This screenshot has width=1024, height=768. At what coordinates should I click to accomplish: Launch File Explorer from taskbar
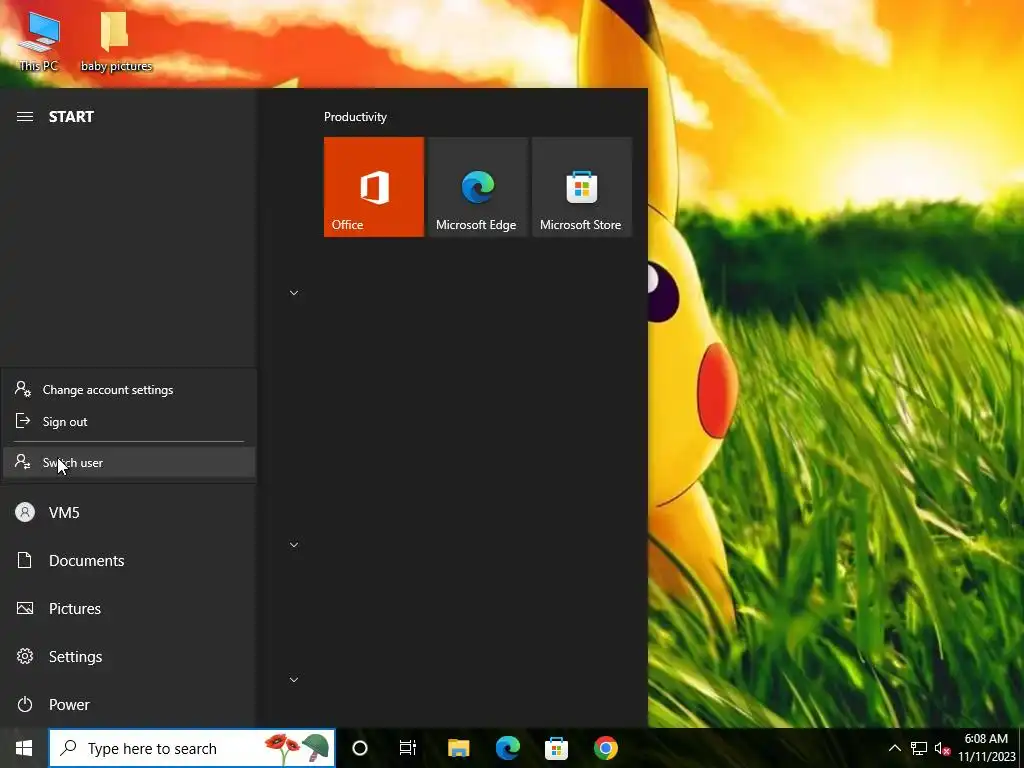[458, 748]
